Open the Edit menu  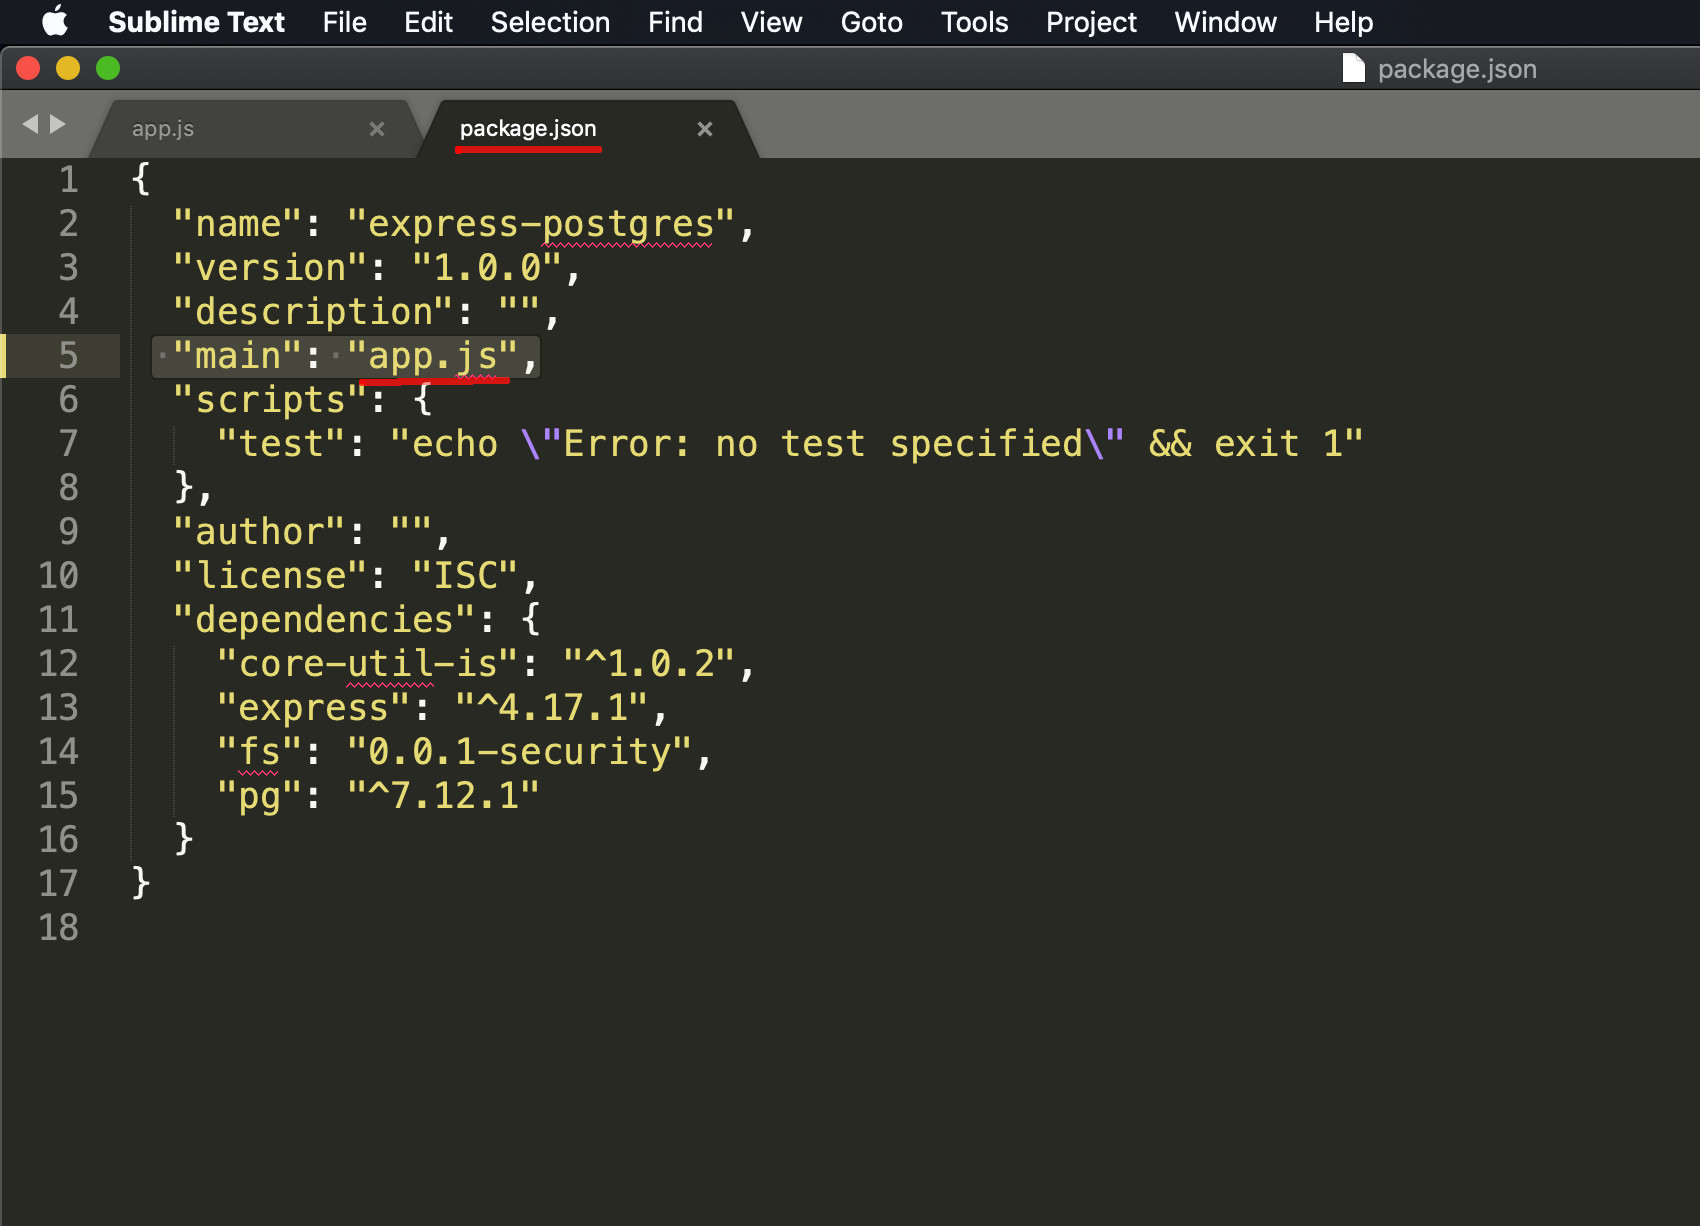(428, 22)
